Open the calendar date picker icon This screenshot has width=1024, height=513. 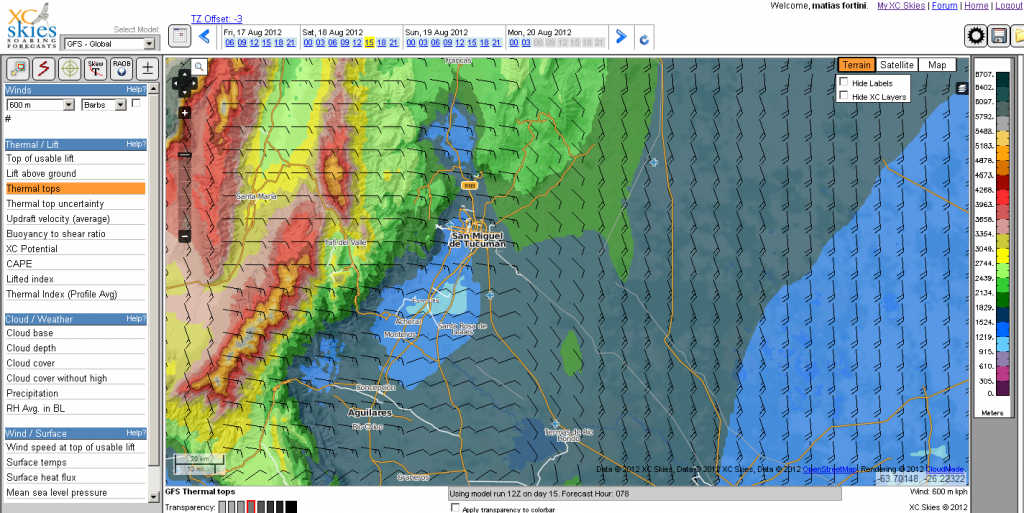[180, 37]
